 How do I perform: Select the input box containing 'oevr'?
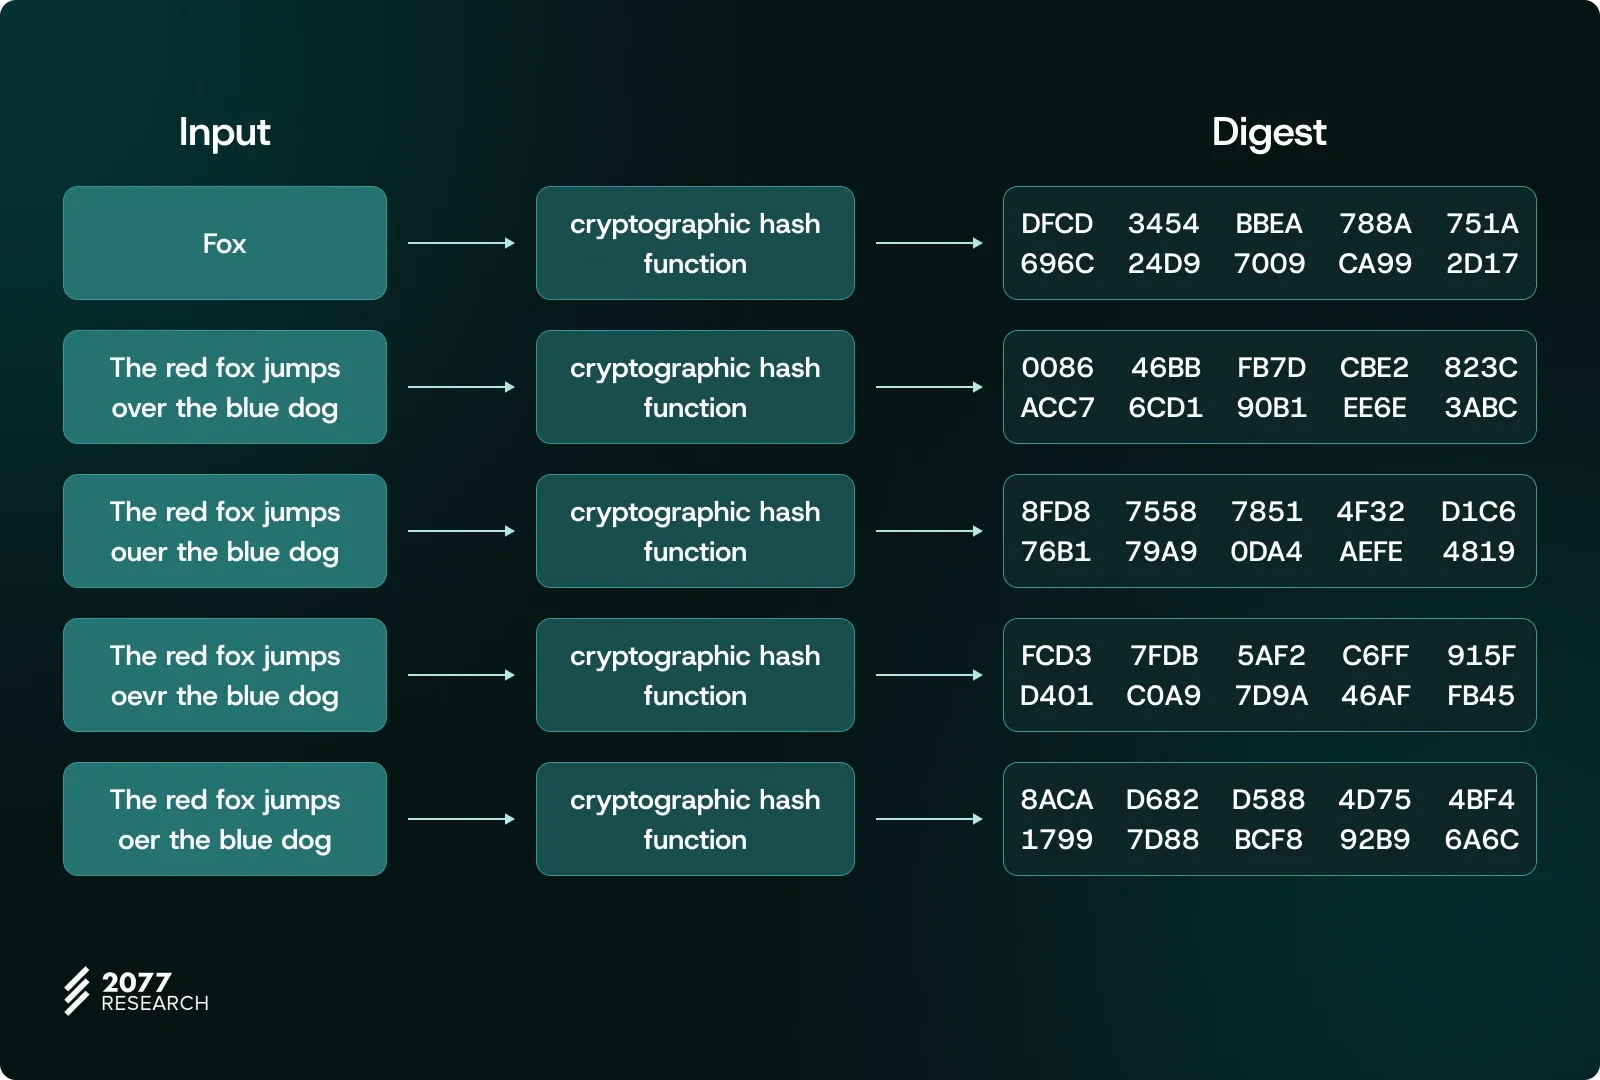tap(225, 675)
